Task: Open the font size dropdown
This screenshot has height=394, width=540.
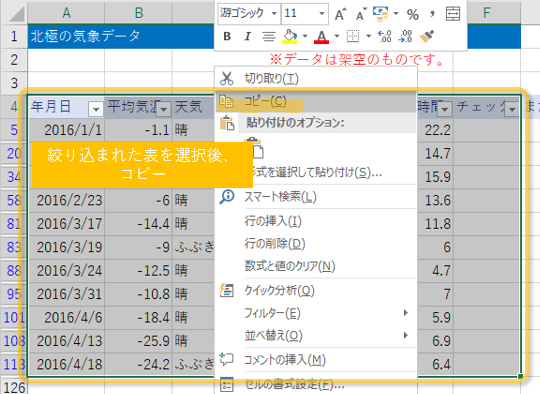Action: [x=322, y=14]
